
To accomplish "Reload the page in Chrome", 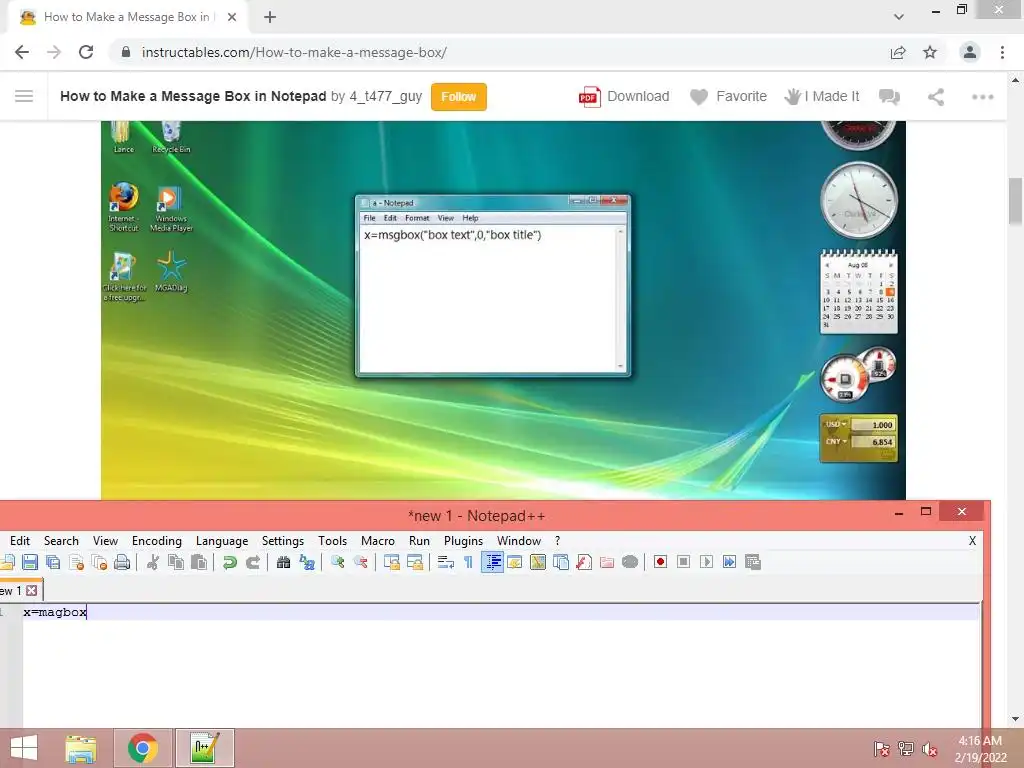I will [x=86, y=52].
